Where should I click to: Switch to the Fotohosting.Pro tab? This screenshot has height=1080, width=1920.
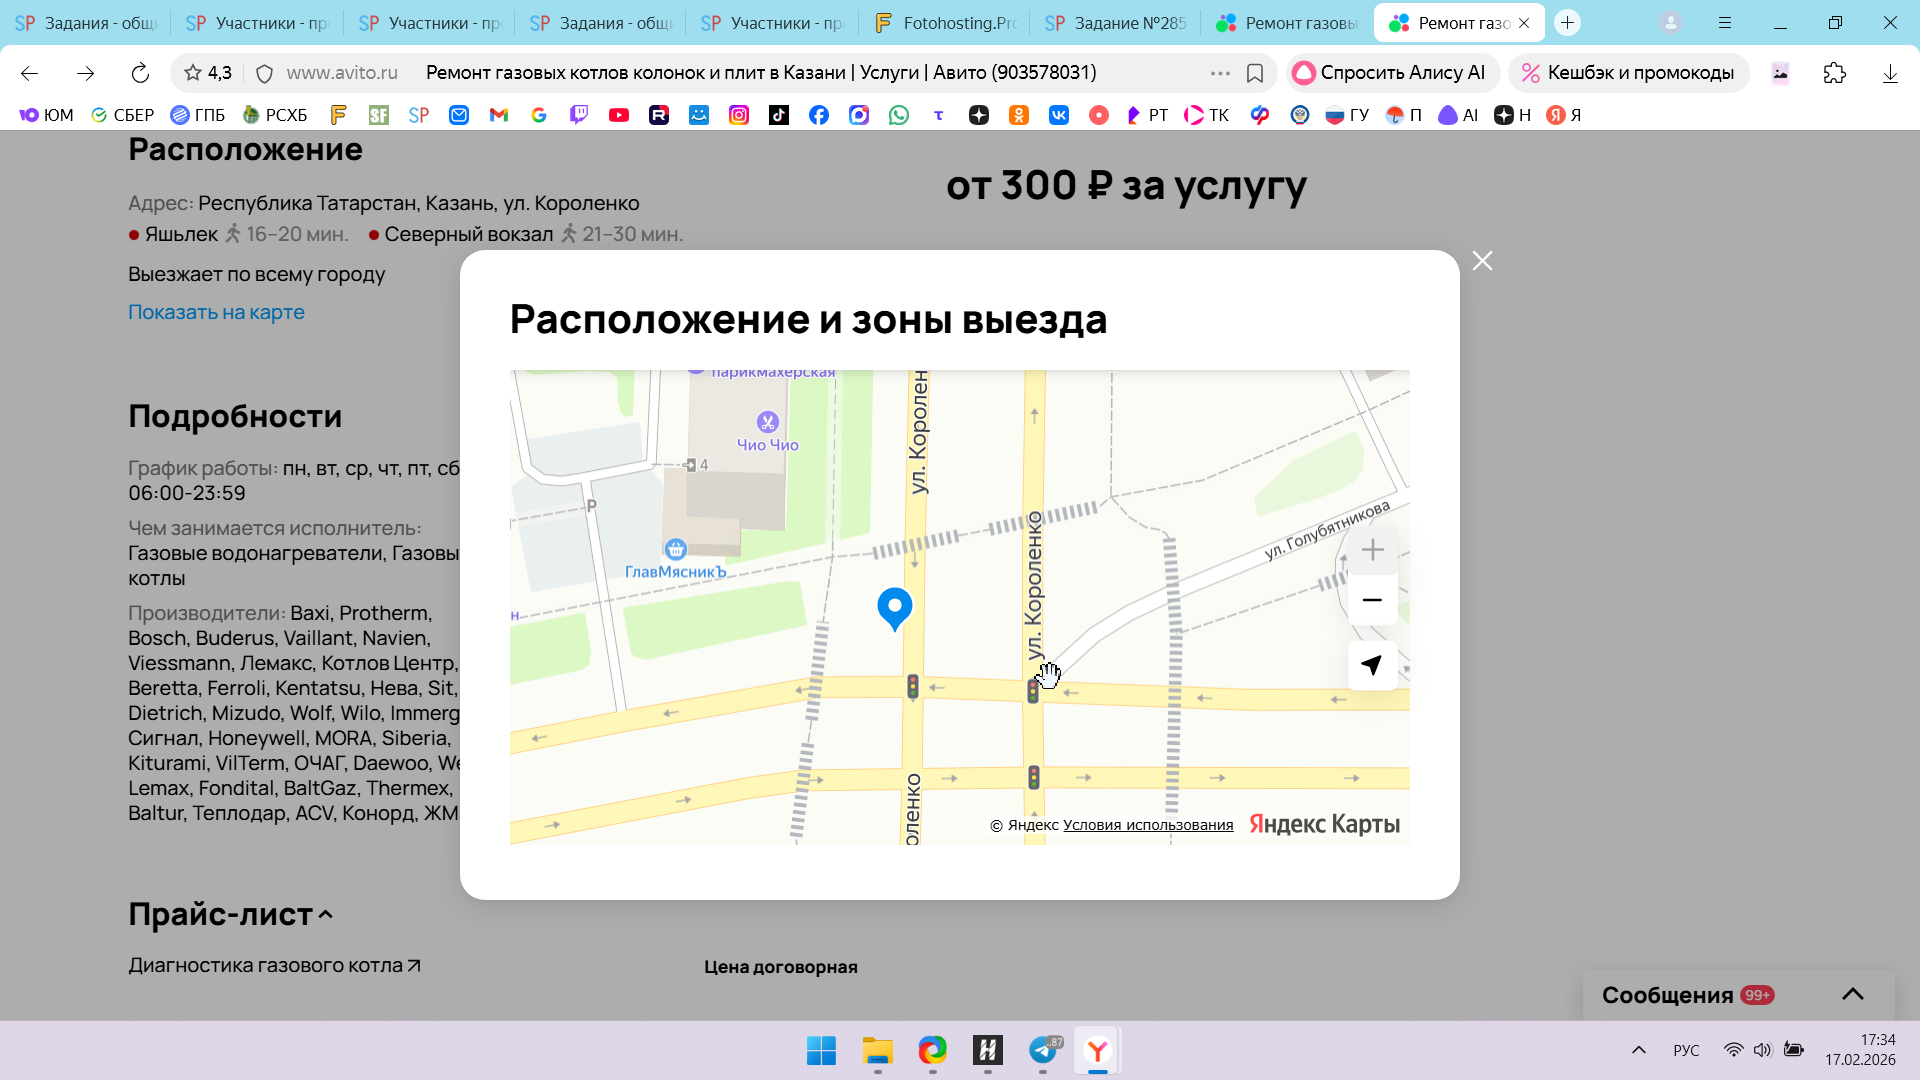tap(945, 23)
